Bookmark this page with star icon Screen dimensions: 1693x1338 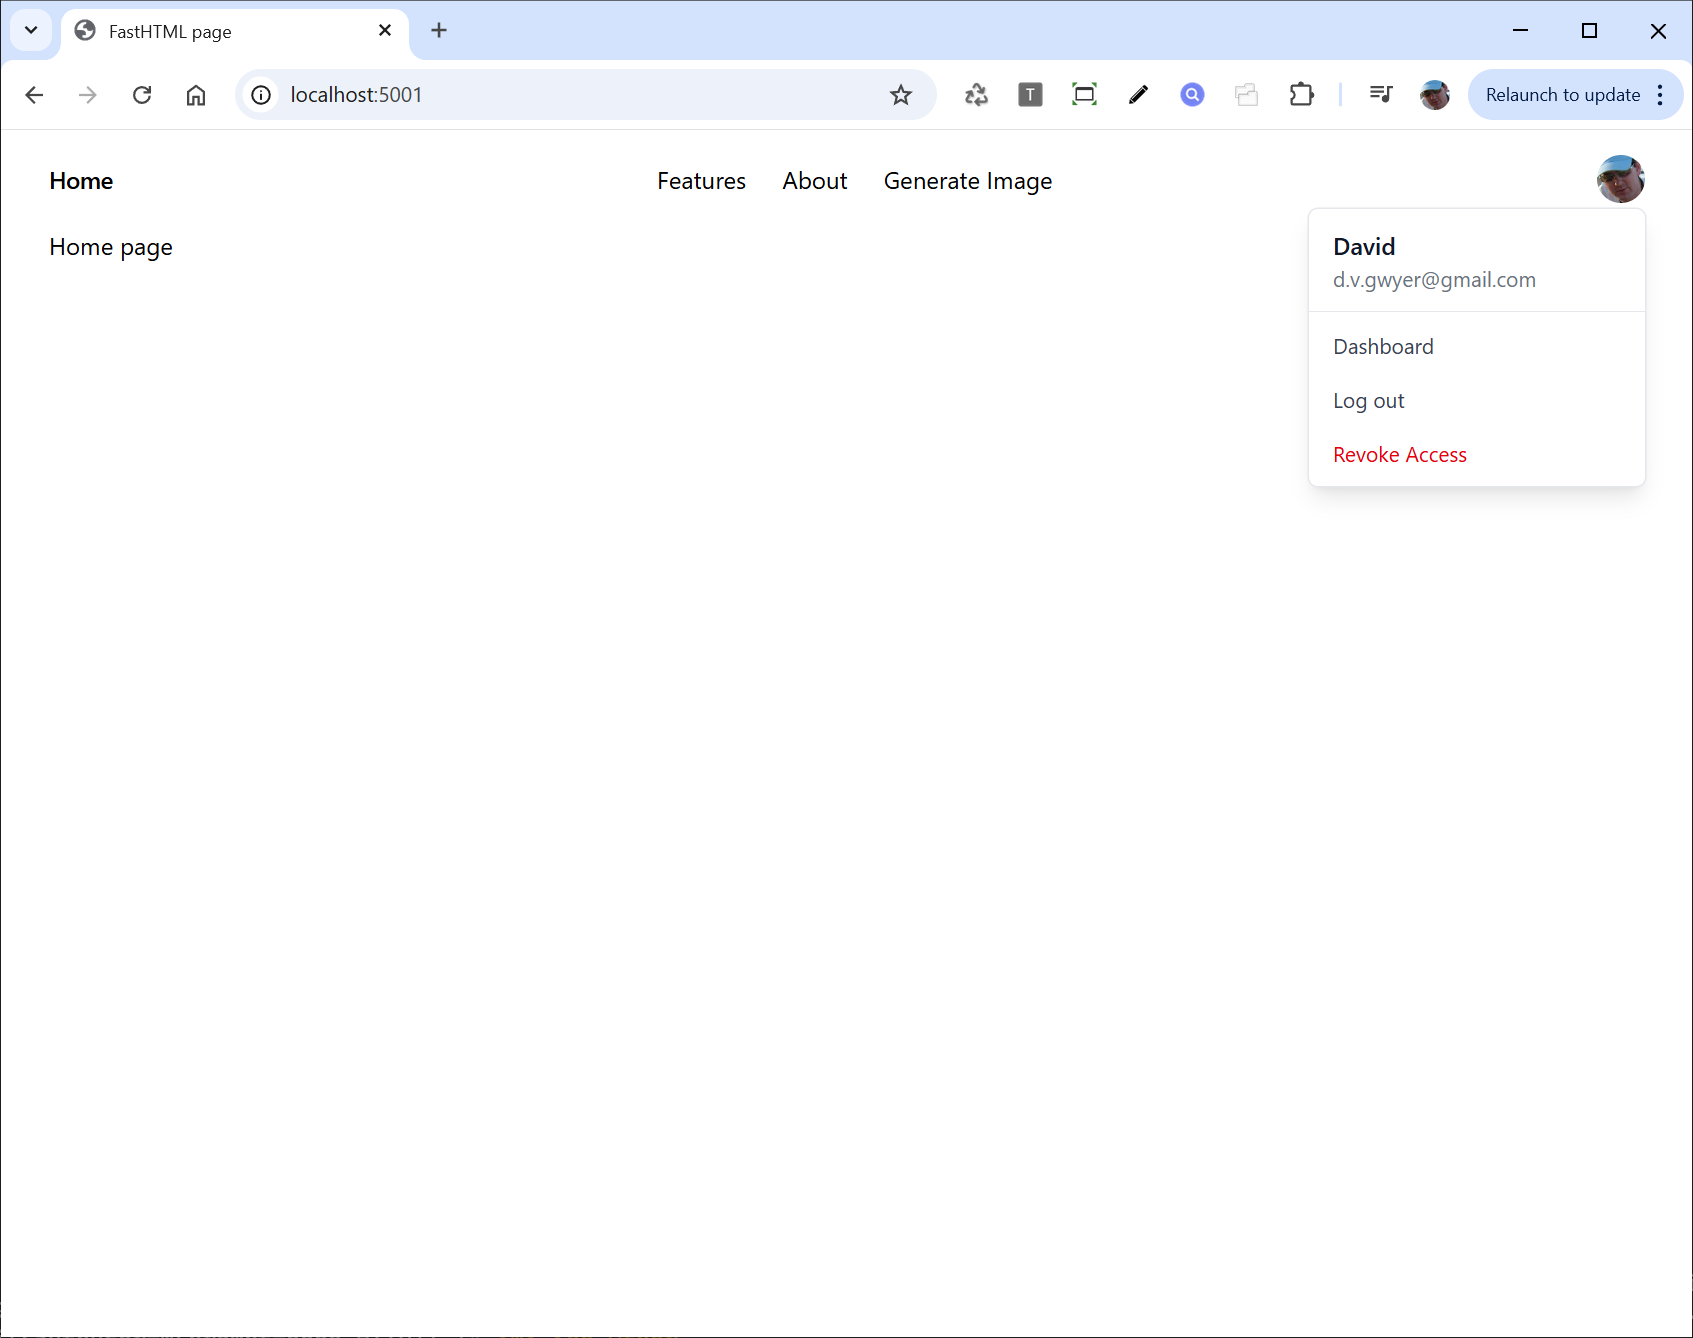900,95
